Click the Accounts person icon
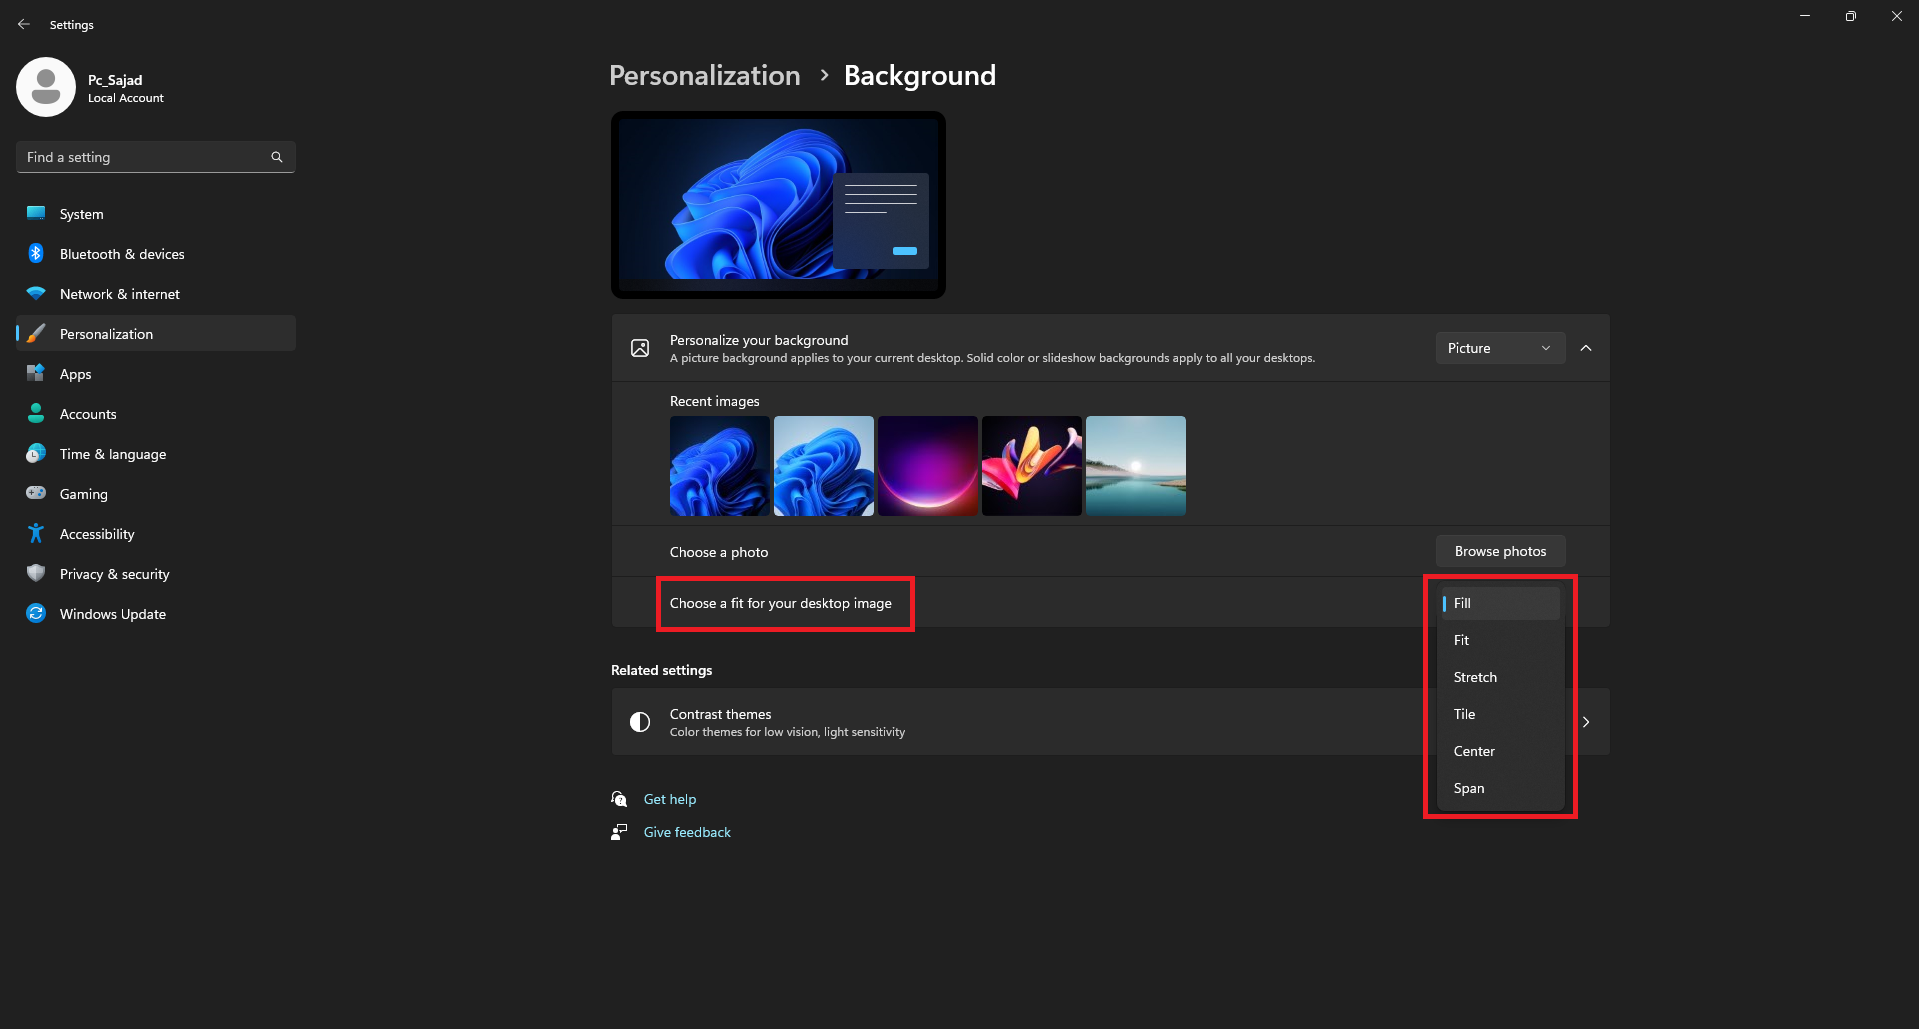The width and height of the screenshot is (1919, 1029). (x=36, y=413)
